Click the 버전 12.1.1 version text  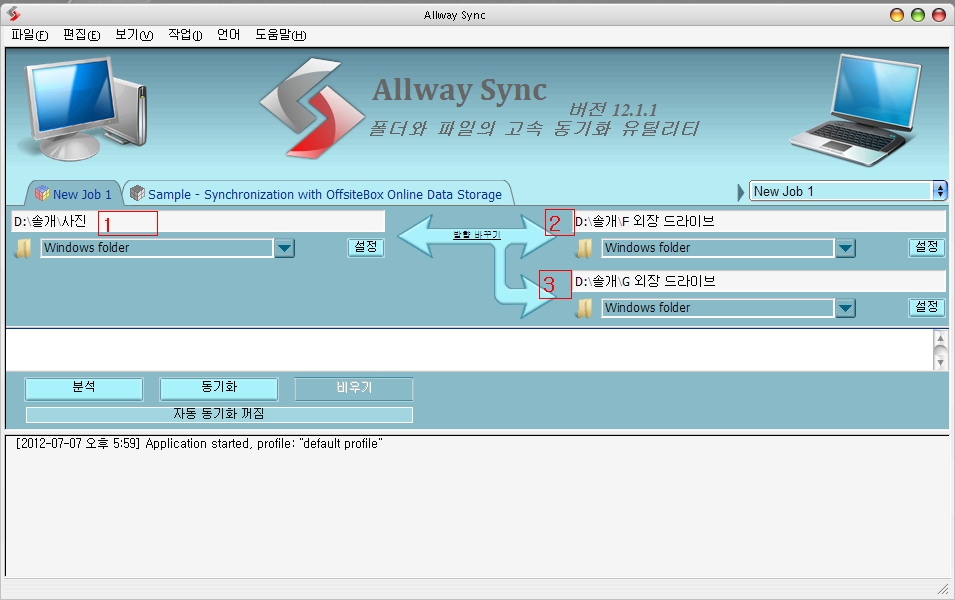(x=613, y=110)
